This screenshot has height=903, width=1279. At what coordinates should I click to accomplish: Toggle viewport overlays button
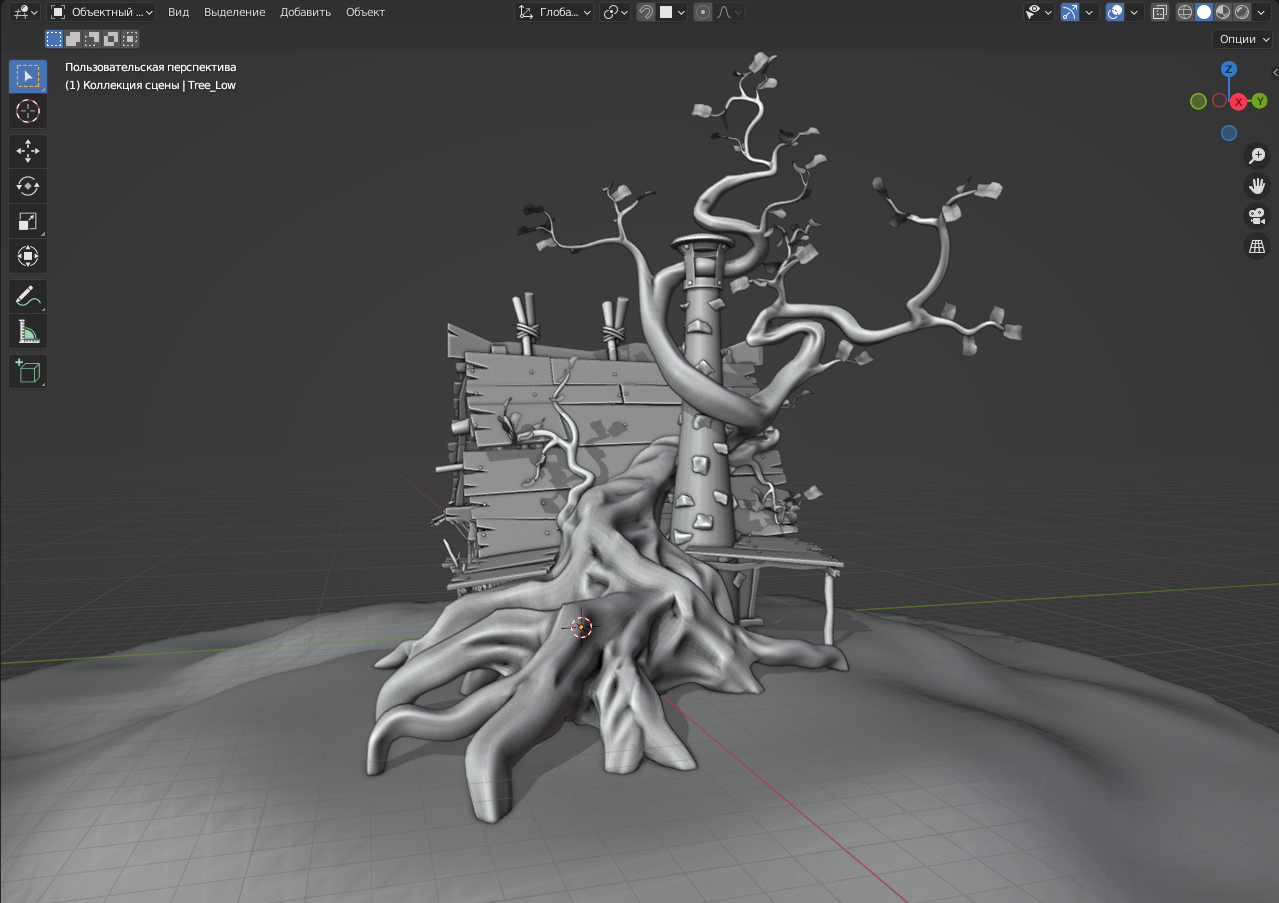(x=1115, y=12)
